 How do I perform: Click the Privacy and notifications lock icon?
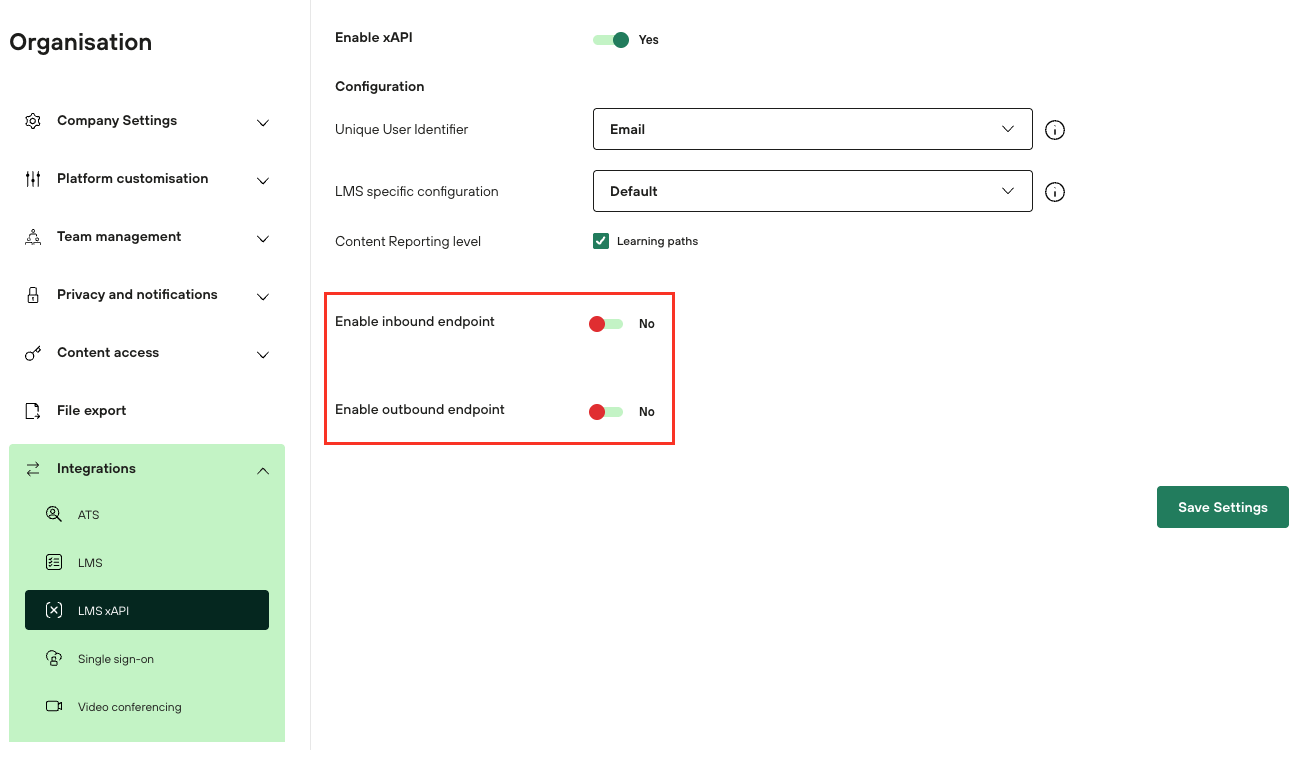pos(33,295)
